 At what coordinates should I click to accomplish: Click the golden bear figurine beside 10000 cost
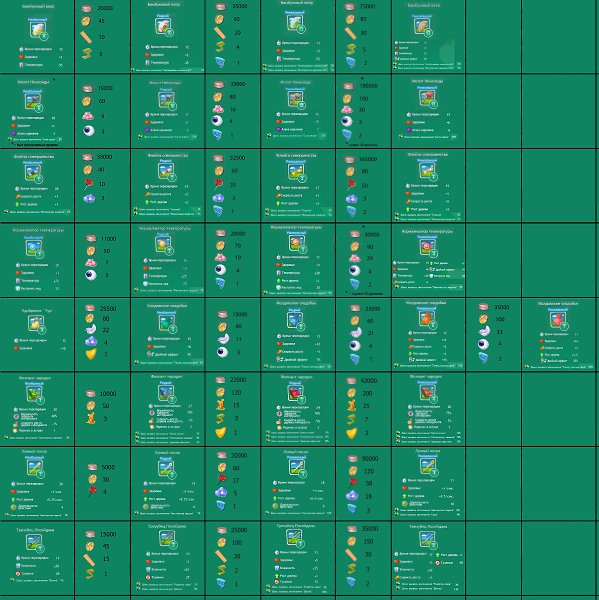pos(91,418)
